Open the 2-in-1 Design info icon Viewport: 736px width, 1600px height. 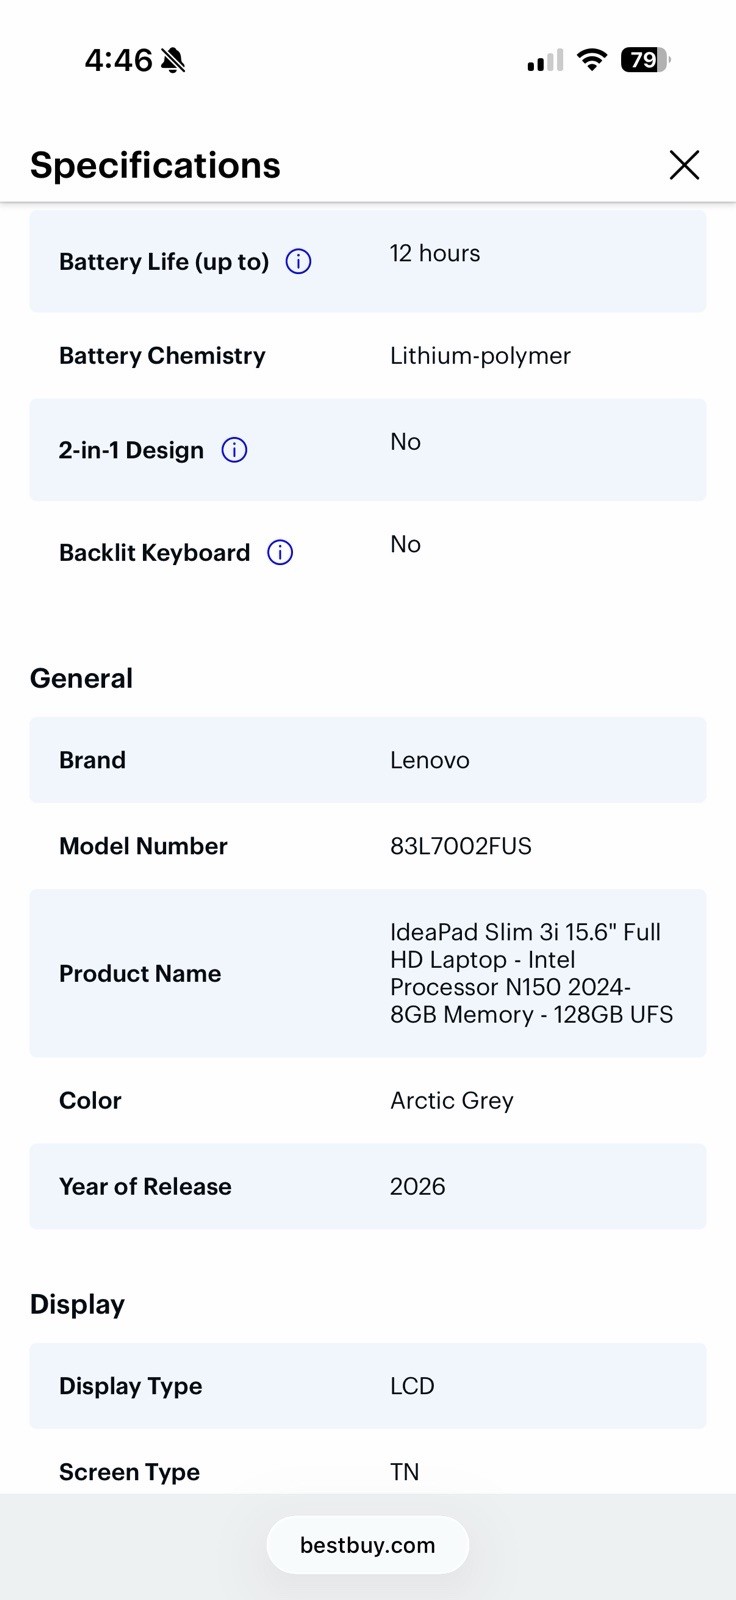coord(234,450)
